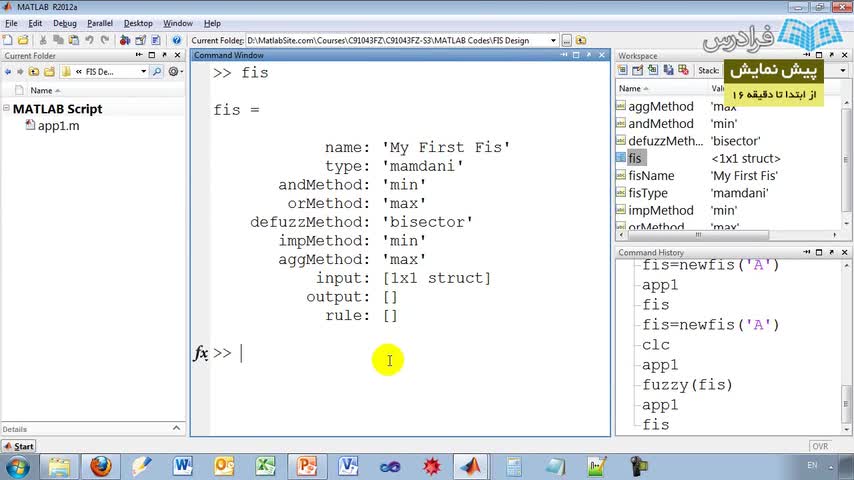Screen dimensions: 854x480
Task: Import data icon in Workspace toolbar
Action: coord(652,70)
